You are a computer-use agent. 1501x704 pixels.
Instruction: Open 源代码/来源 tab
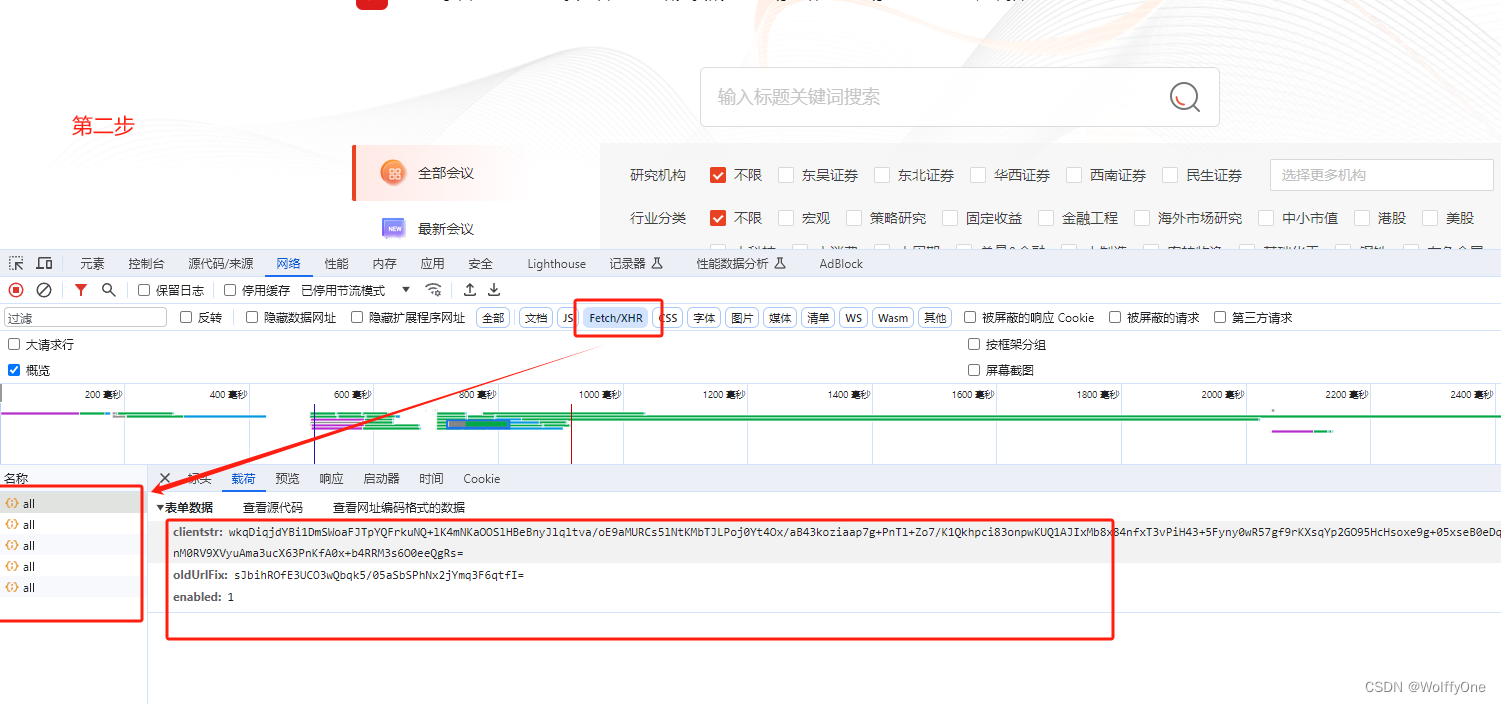pos(220,264)
